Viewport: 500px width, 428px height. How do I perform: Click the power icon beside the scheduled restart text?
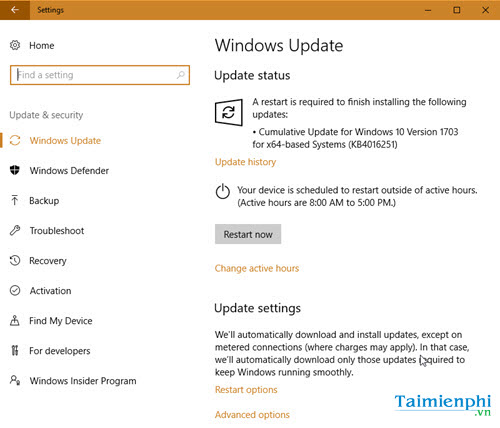pos(223,191)
